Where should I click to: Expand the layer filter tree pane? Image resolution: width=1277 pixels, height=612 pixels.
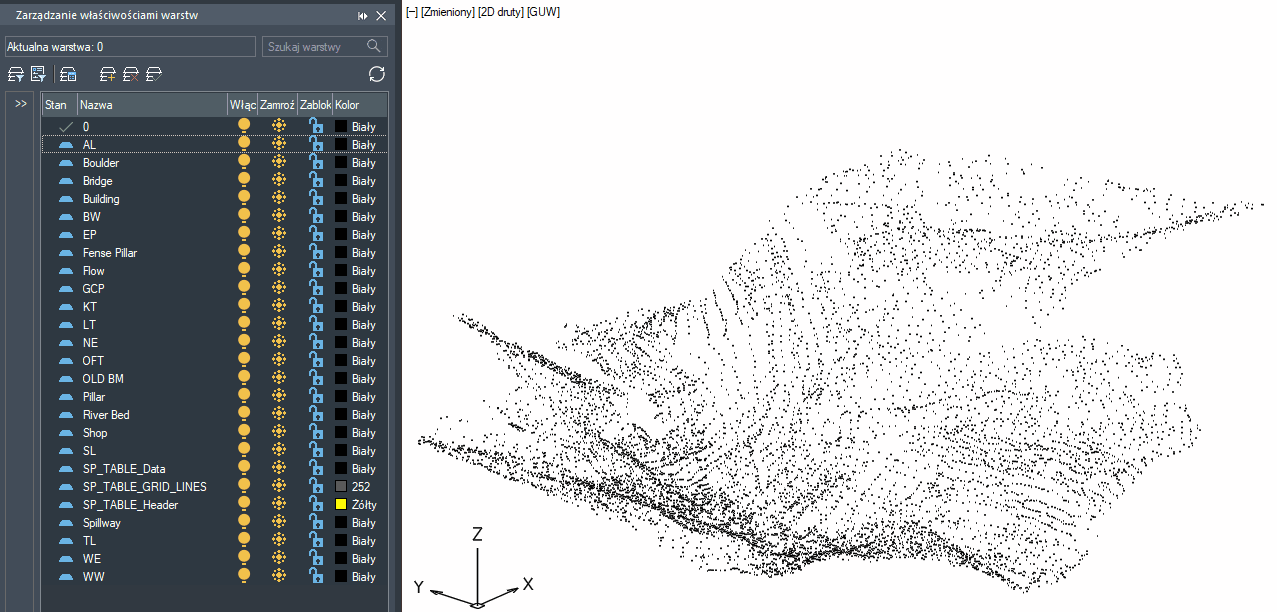pyautogui.click(x=21, y=104)
